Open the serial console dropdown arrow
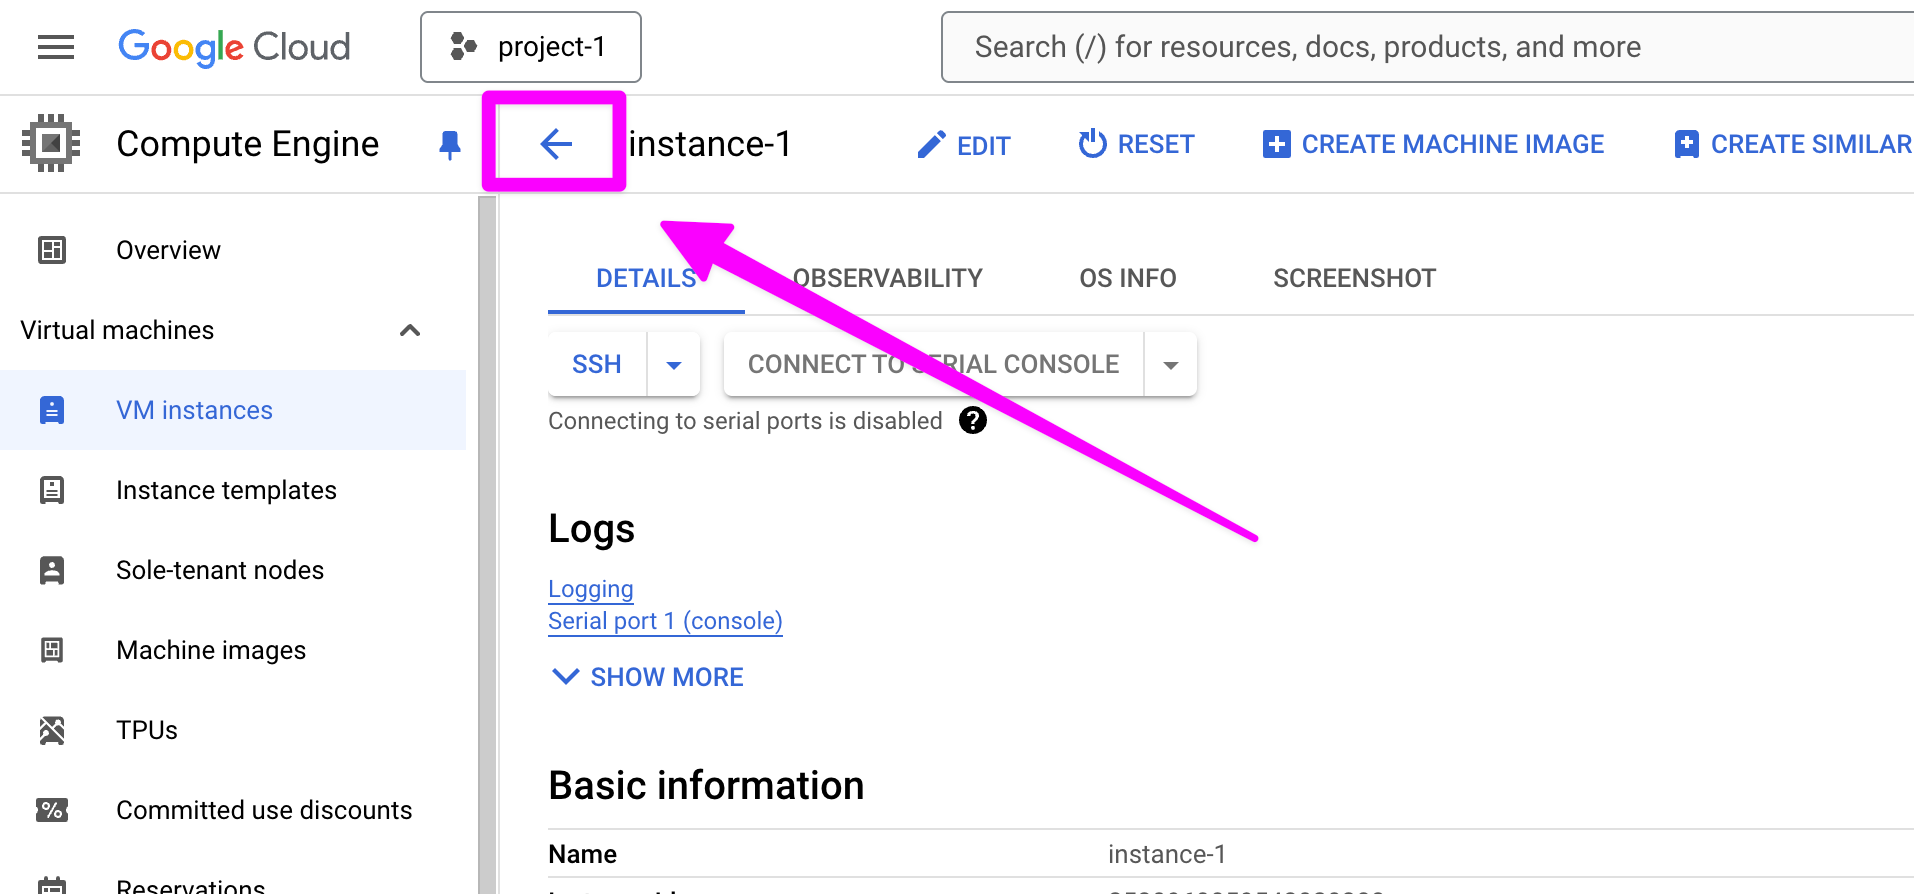Viewport: 1914px width, 894px height. tap(1171, 365)
